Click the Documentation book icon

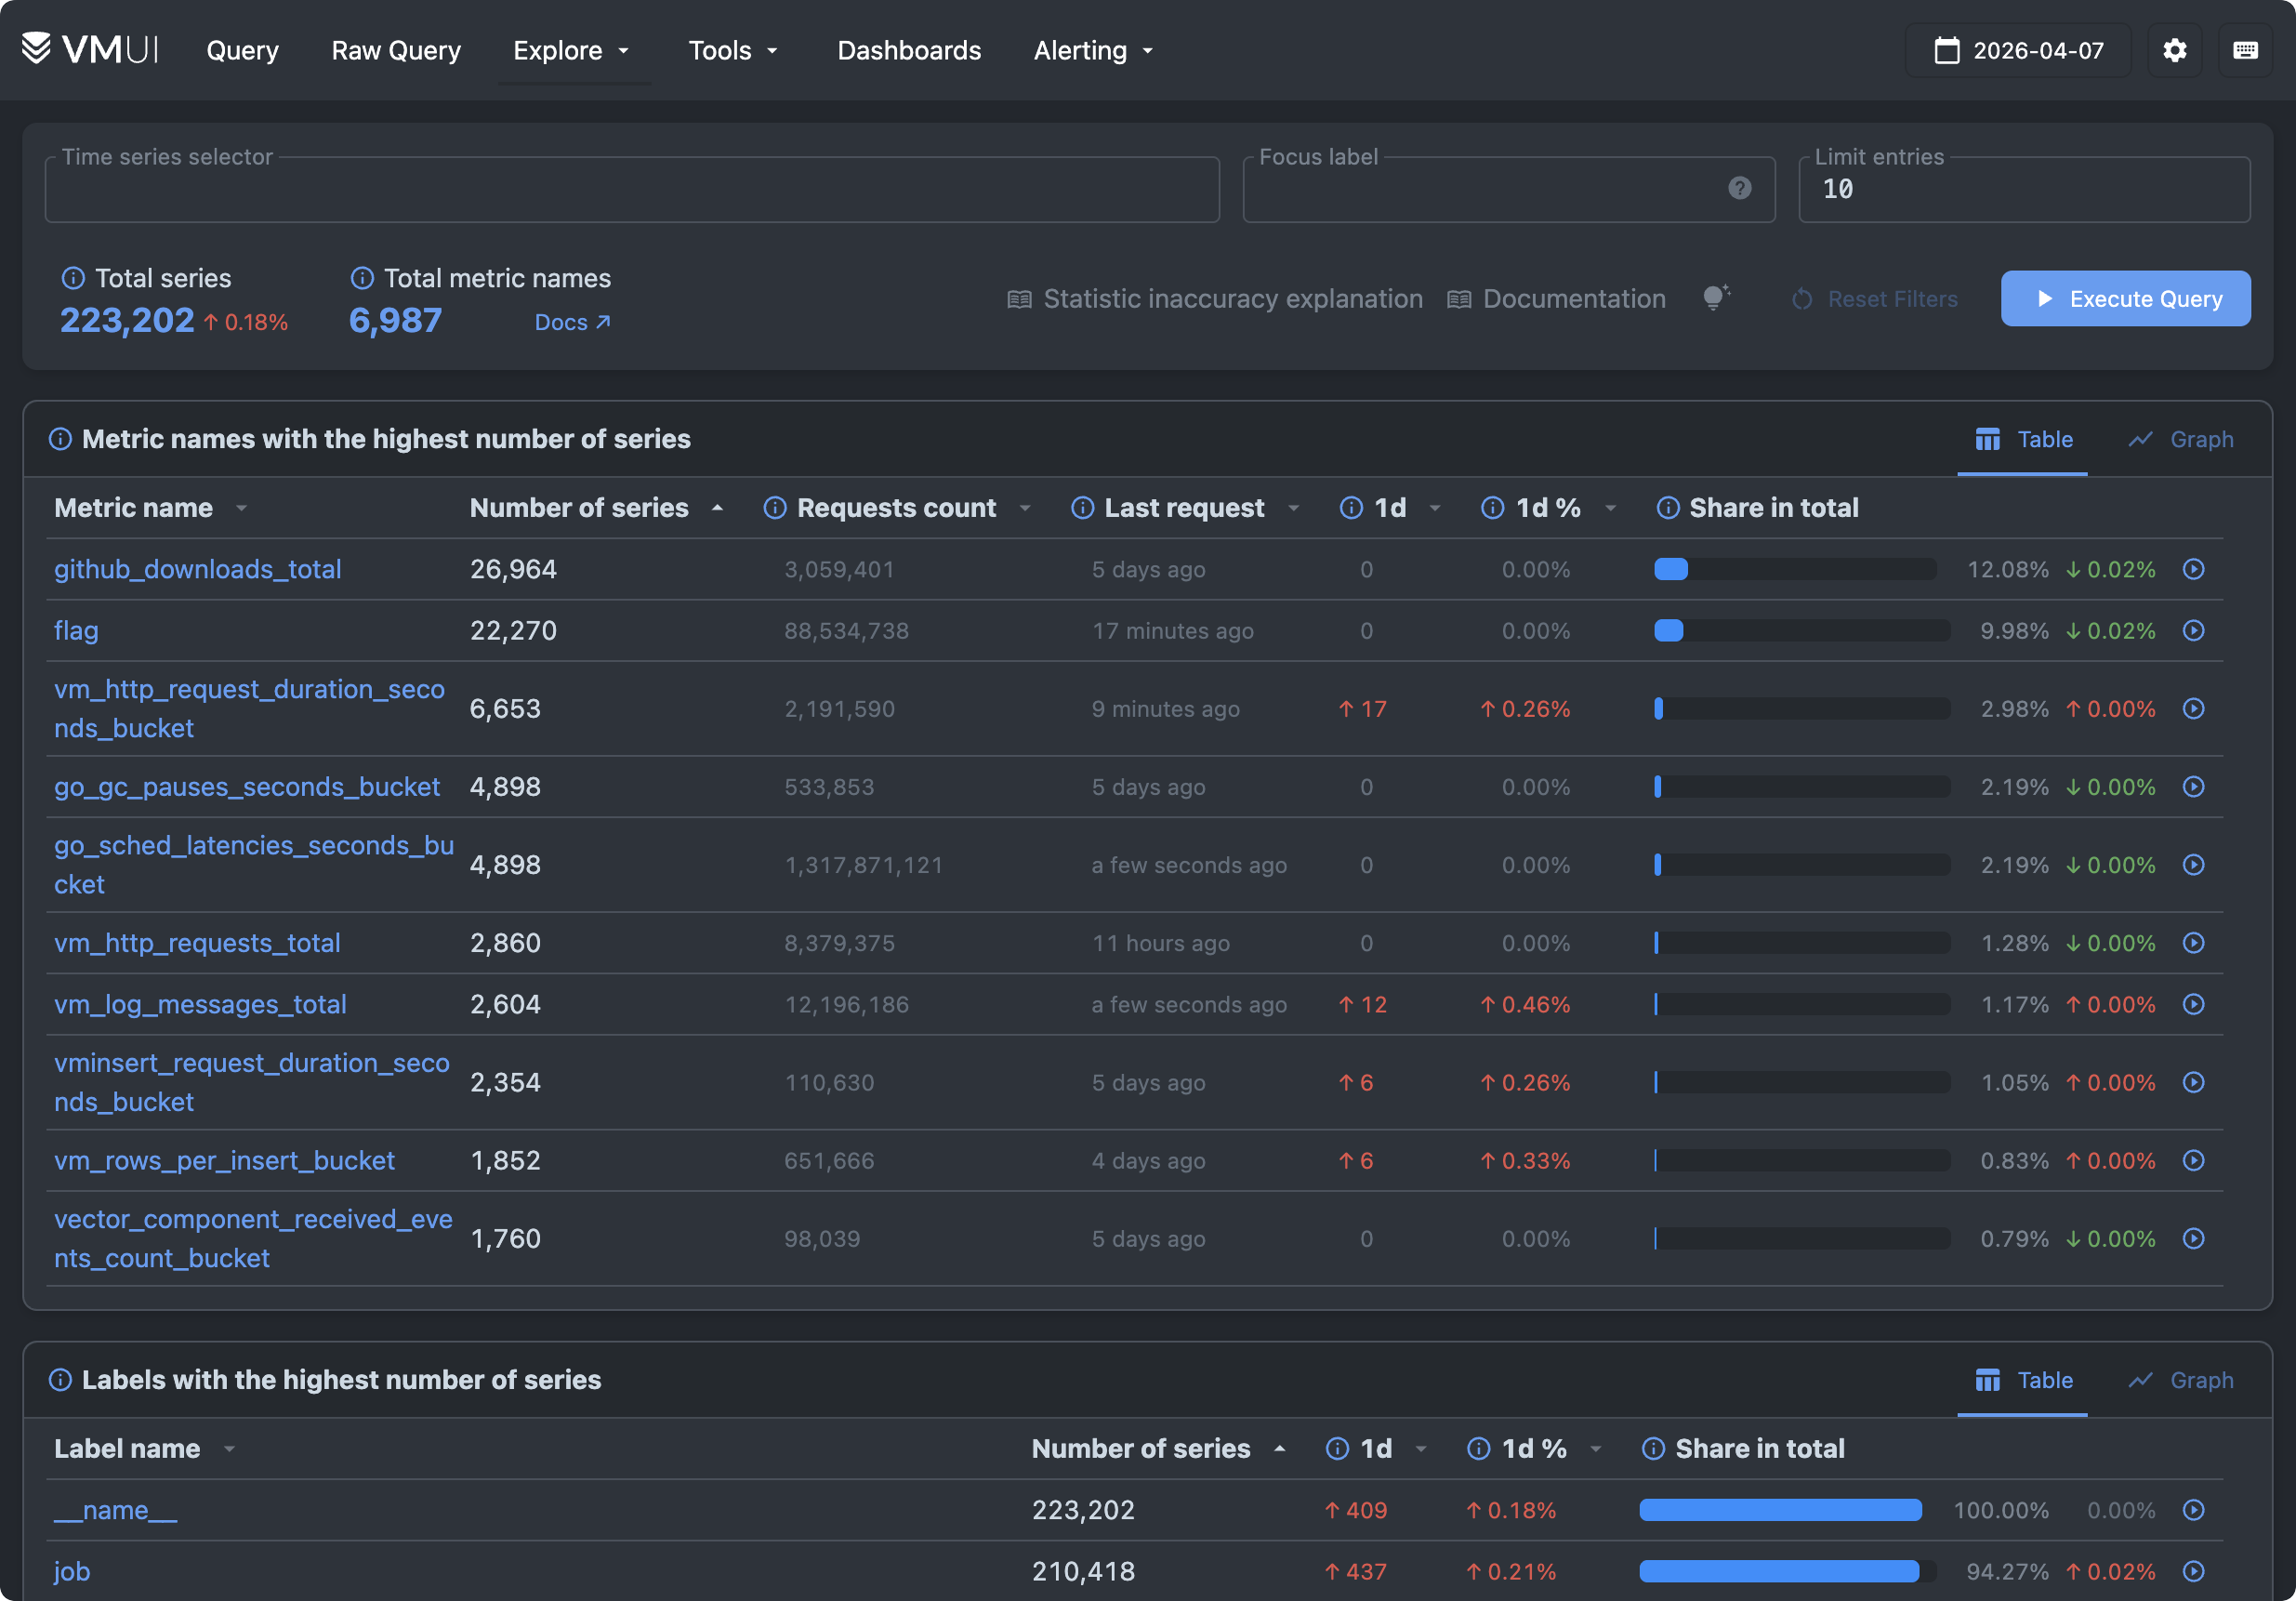[x=1459, y=298]
